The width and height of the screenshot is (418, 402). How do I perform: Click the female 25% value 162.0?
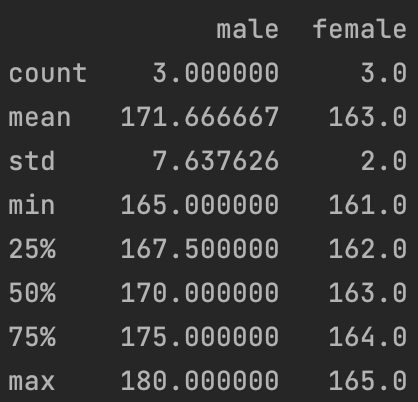point(368,249)
